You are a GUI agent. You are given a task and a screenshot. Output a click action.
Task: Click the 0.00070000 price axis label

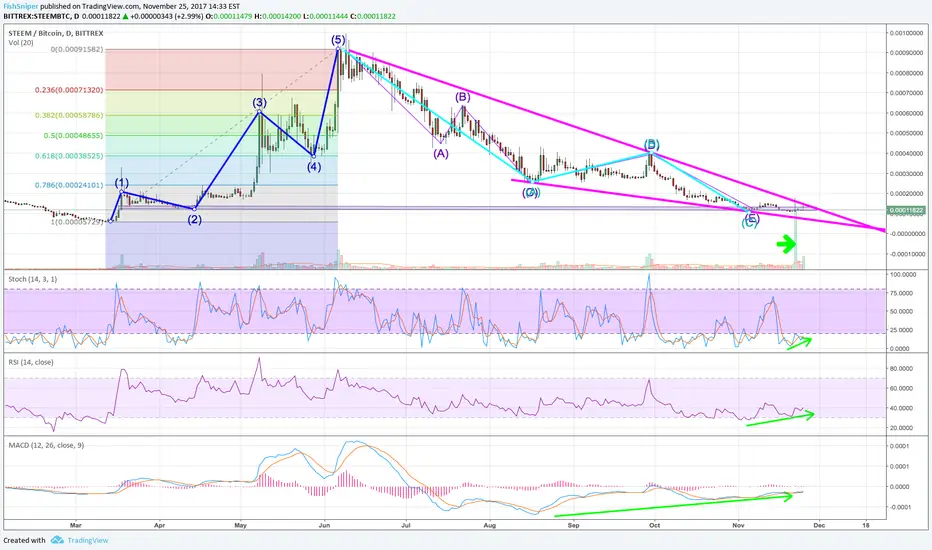click(906, 93)
